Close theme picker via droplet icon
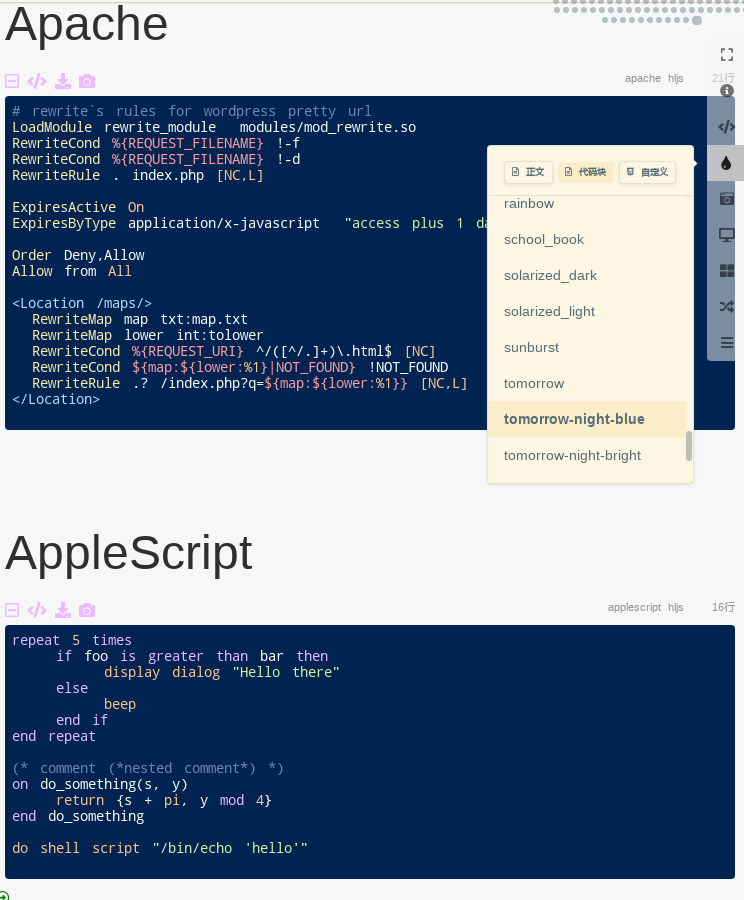 pyautogui.click(x=726, y=163)
